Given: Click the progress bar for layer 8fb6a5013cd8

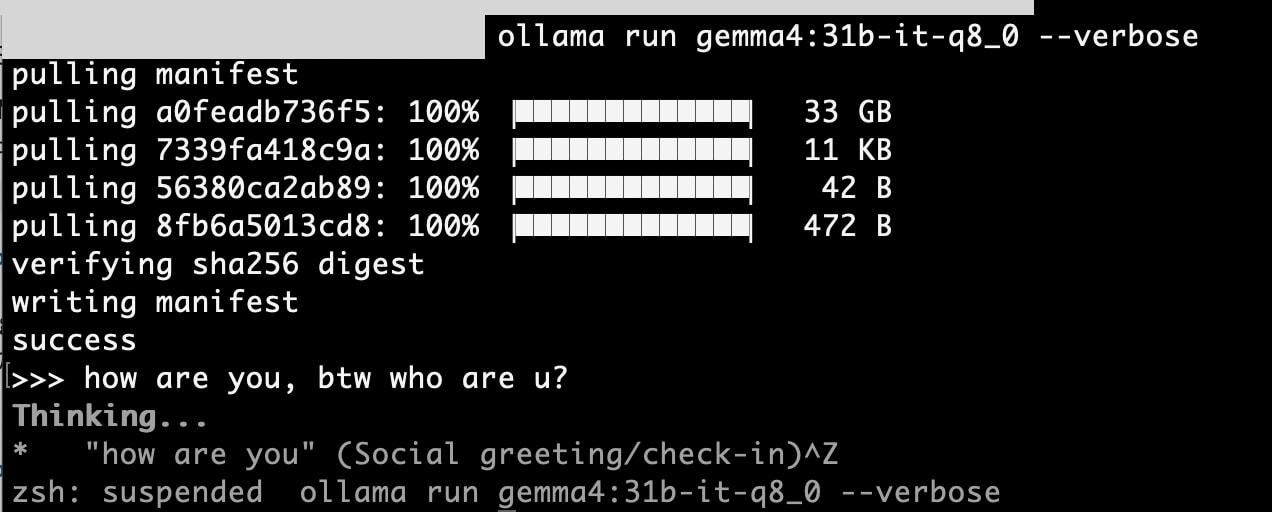Looking at the screenshot, I should click(x=632, y=226).
